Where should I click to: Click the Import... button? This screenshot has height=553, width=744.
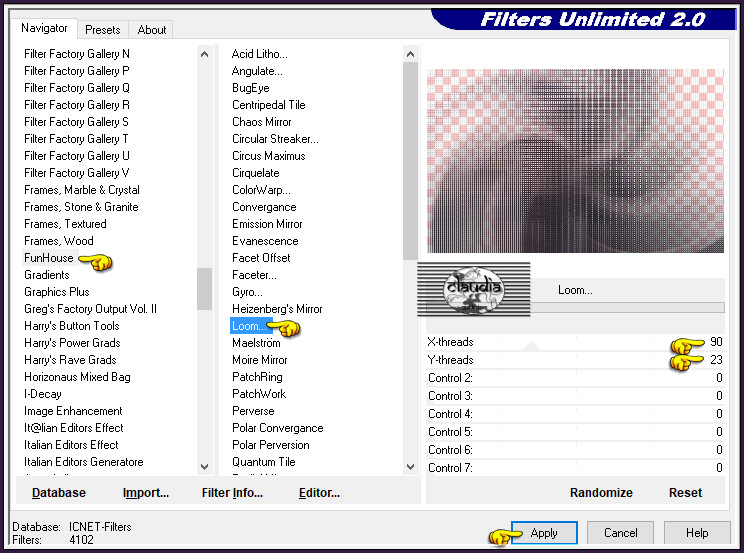click(x=146, y=493)
